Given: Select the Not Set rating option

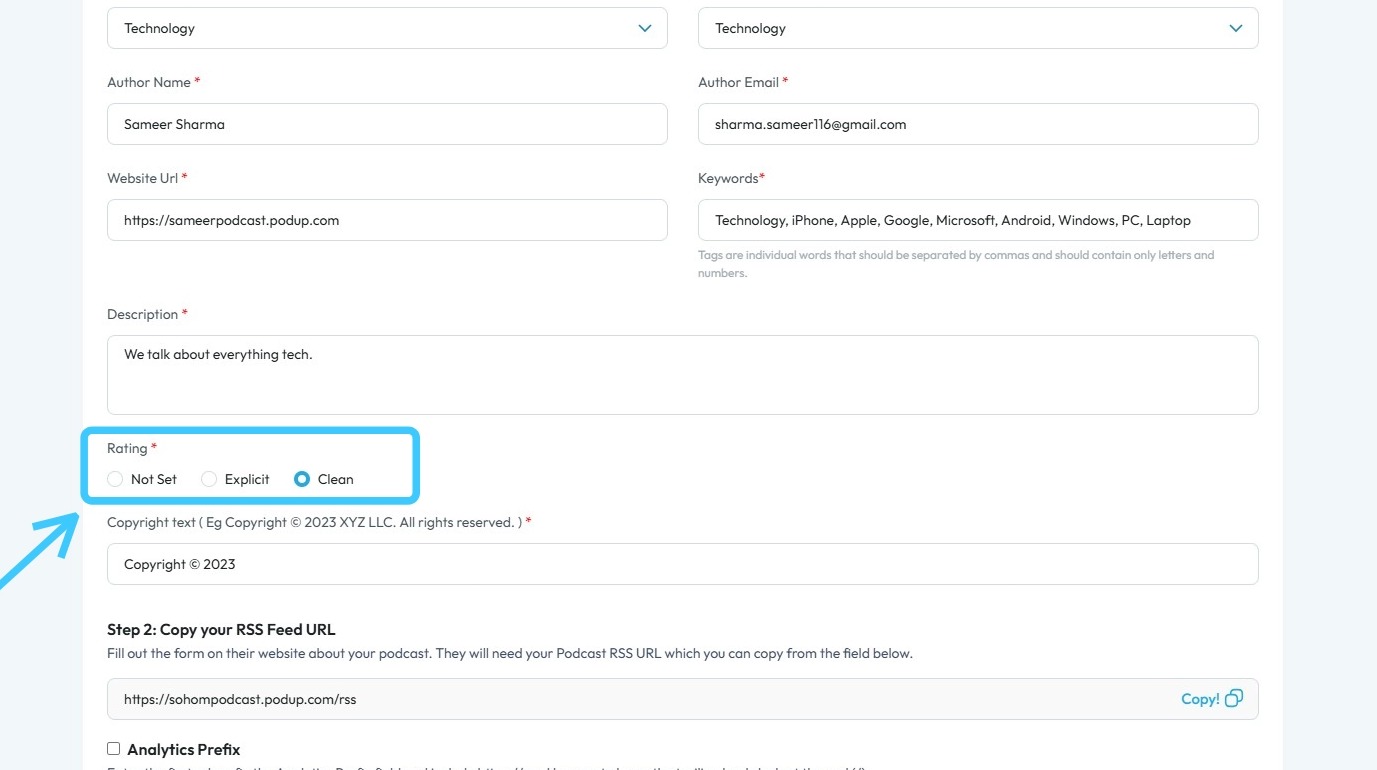Looking at the screenshot, I should point(115,479).
